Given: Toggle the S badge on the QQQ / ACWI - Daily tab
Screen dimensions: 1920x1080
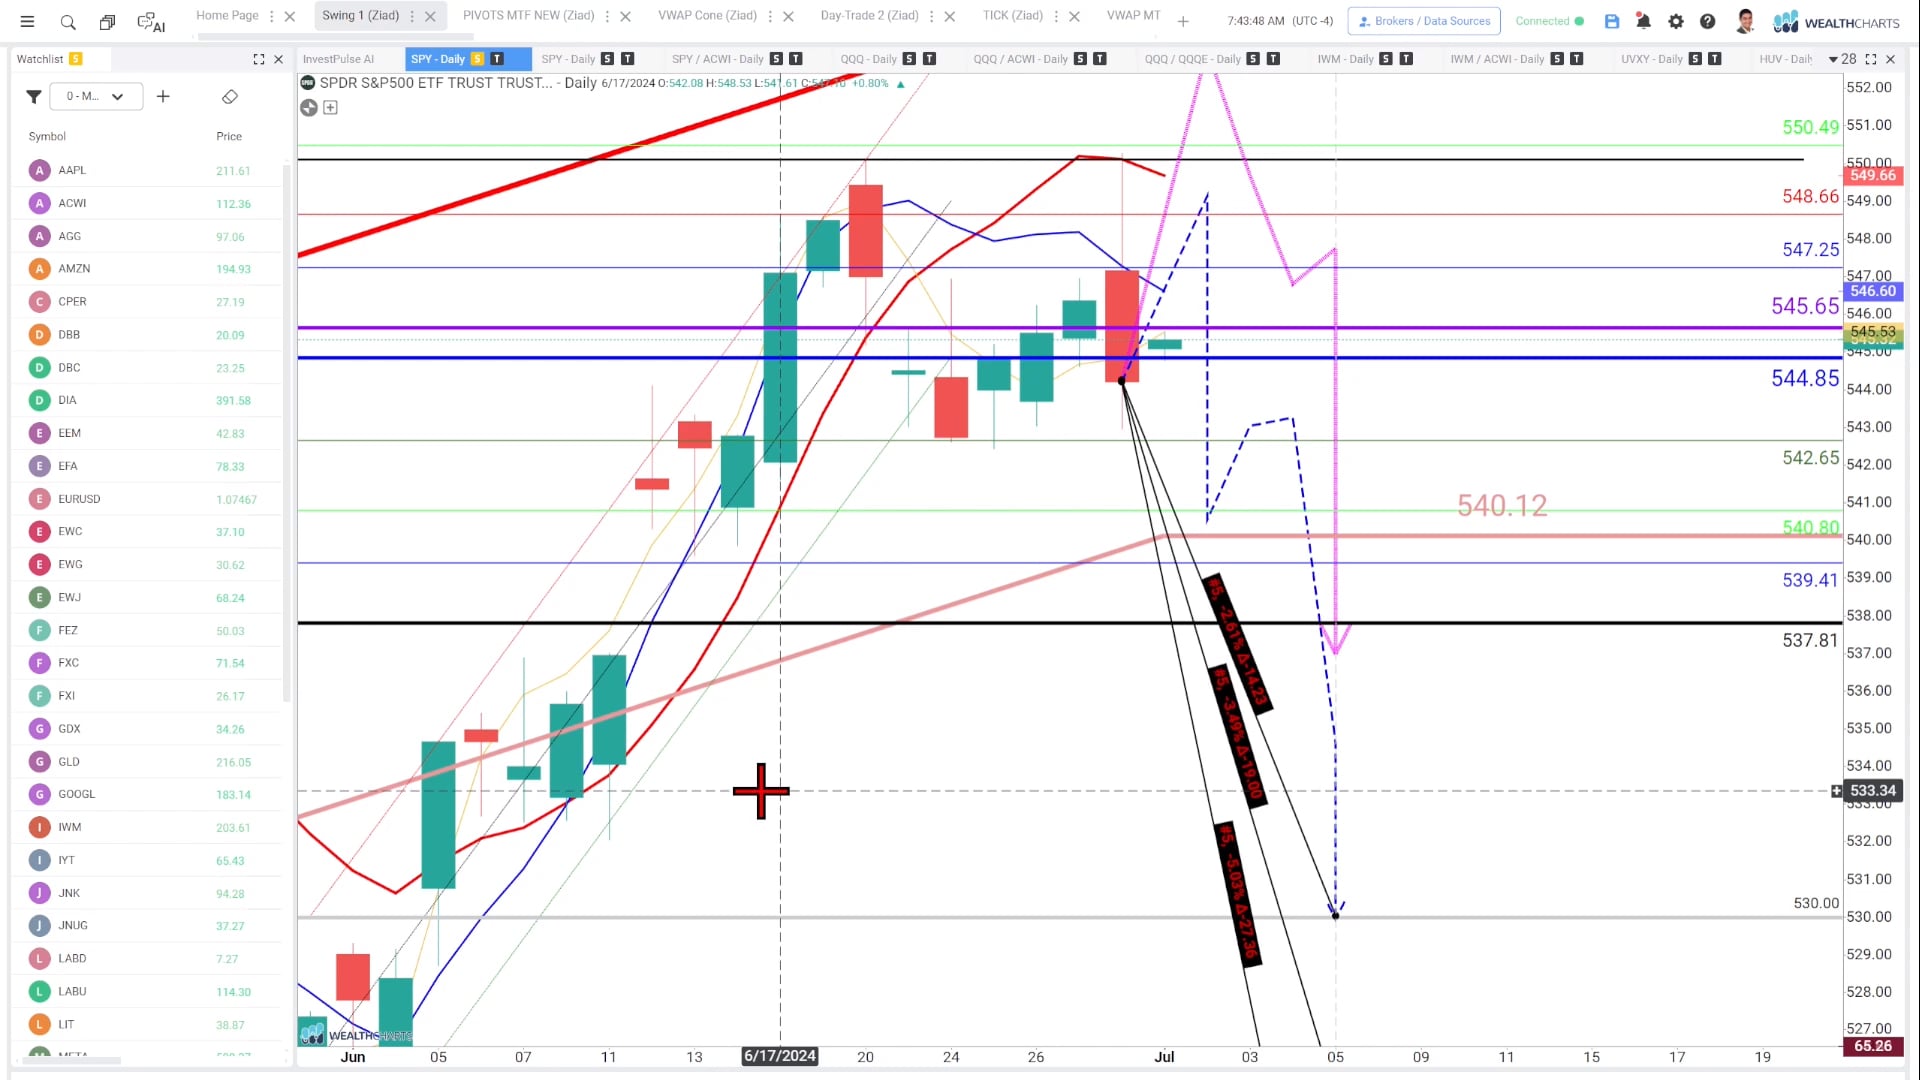Looking at the screenshot, I should pyautogui.click(x=1080, y=59).
